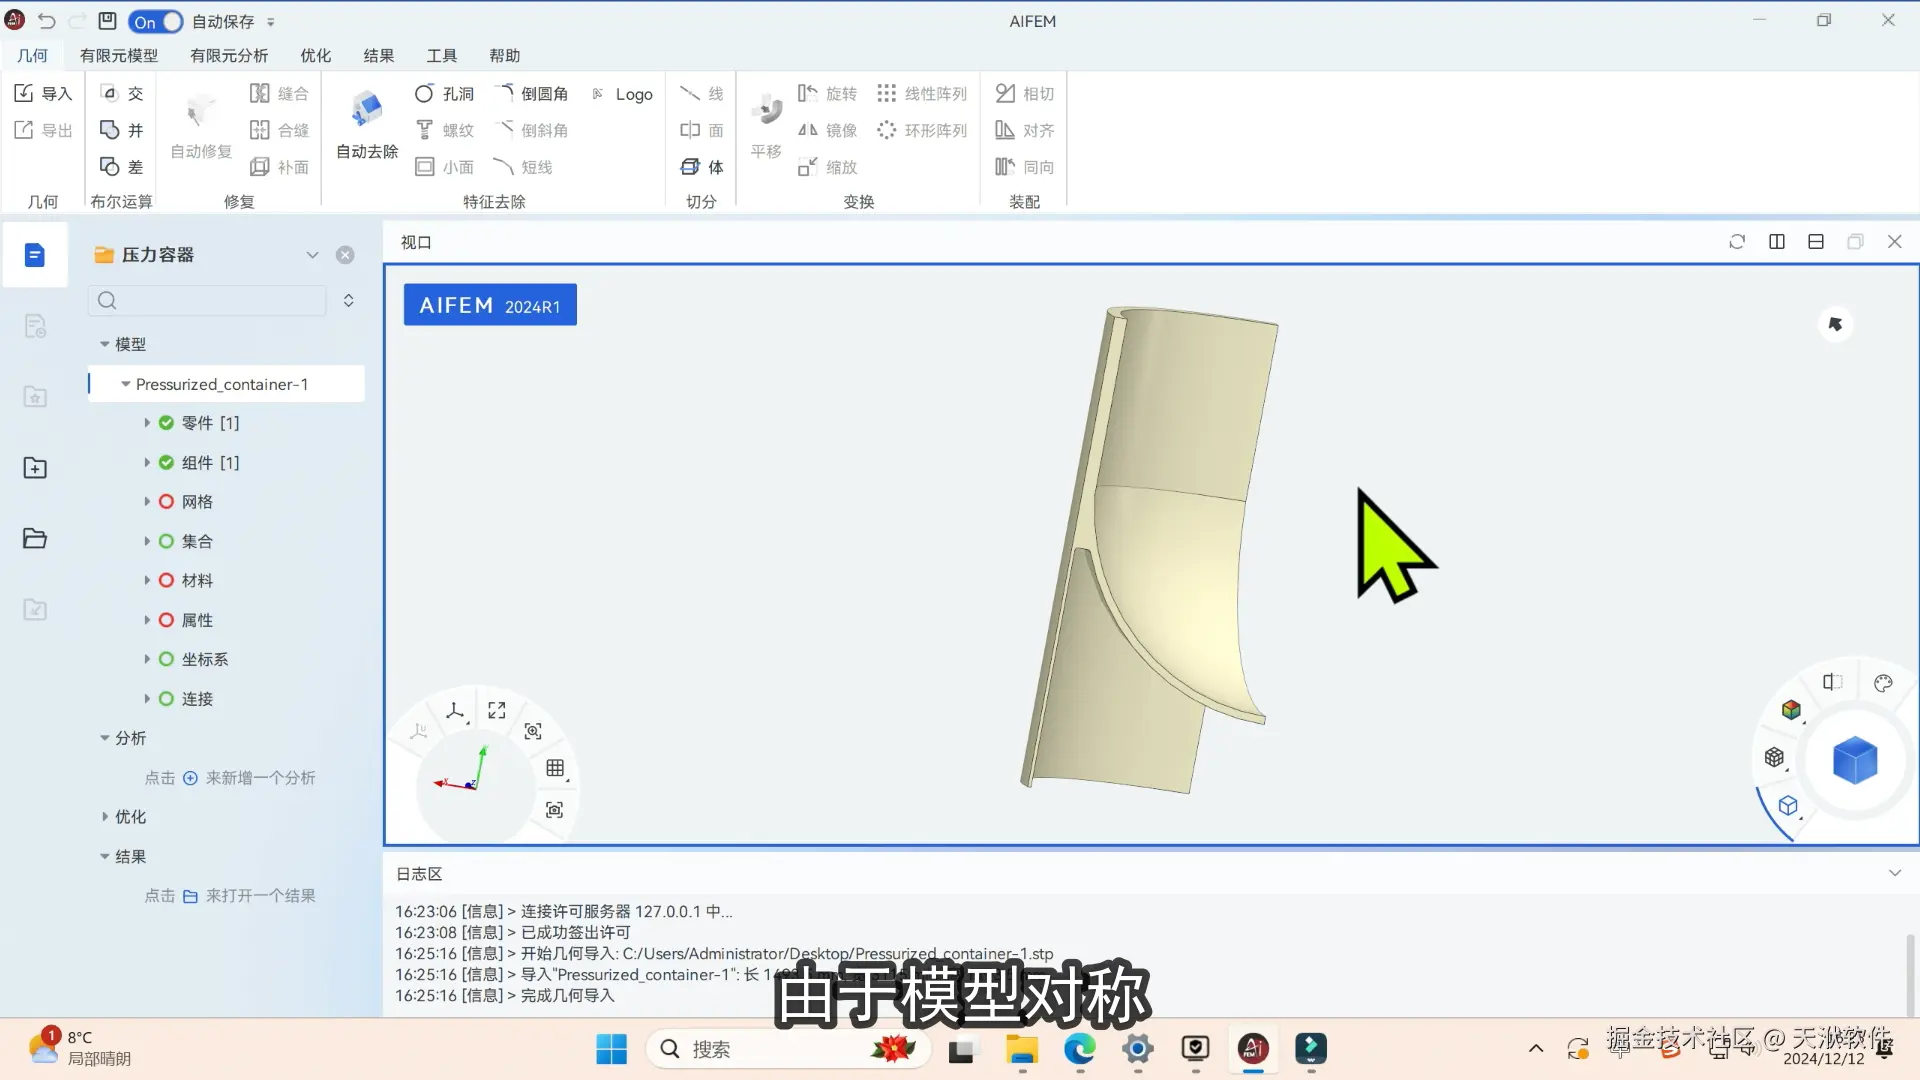Screen dimensions: 1920x1080
Task: Click the fit-to-screen expand icon in viewport
Action: pyautogui.click(x=497, y=710)
